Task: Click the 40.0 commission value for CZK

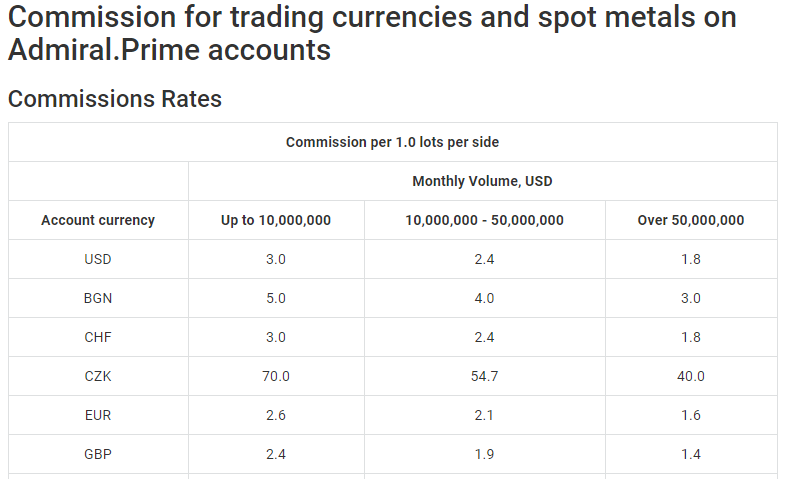Action: pos(691,376)
